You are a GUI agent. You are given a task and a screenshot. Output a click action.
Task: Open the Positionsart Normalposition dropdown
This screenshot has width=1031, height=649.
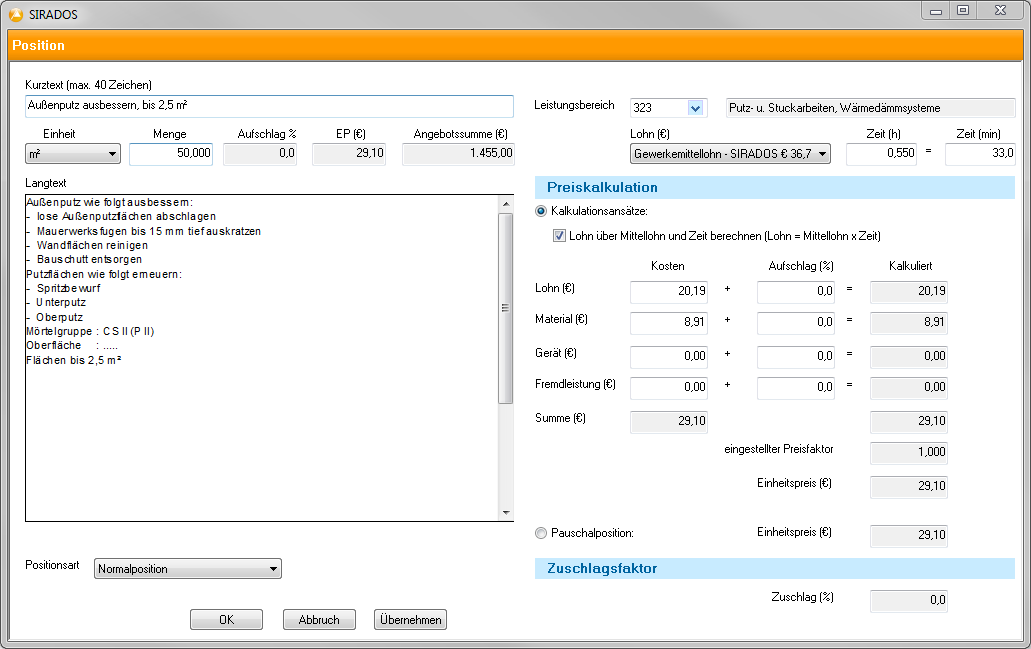[x=188, y=569]
